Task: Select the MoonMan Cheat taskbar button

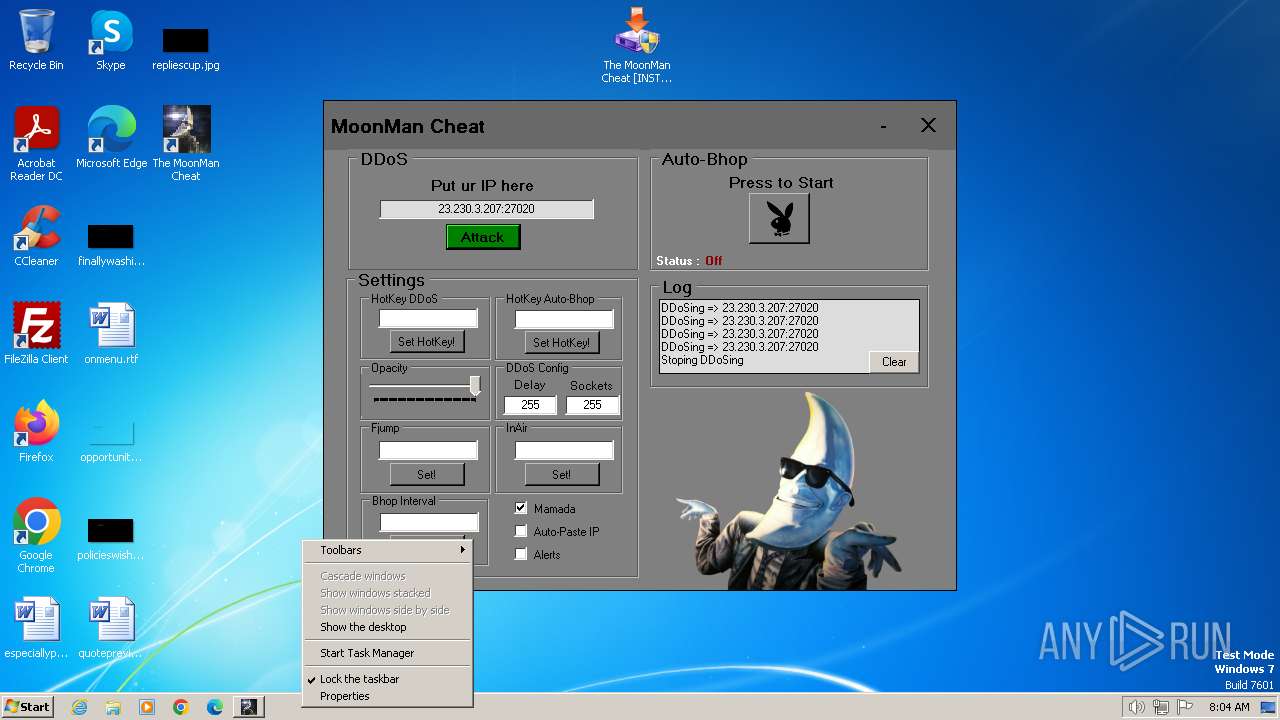Action: pos(248,707)
